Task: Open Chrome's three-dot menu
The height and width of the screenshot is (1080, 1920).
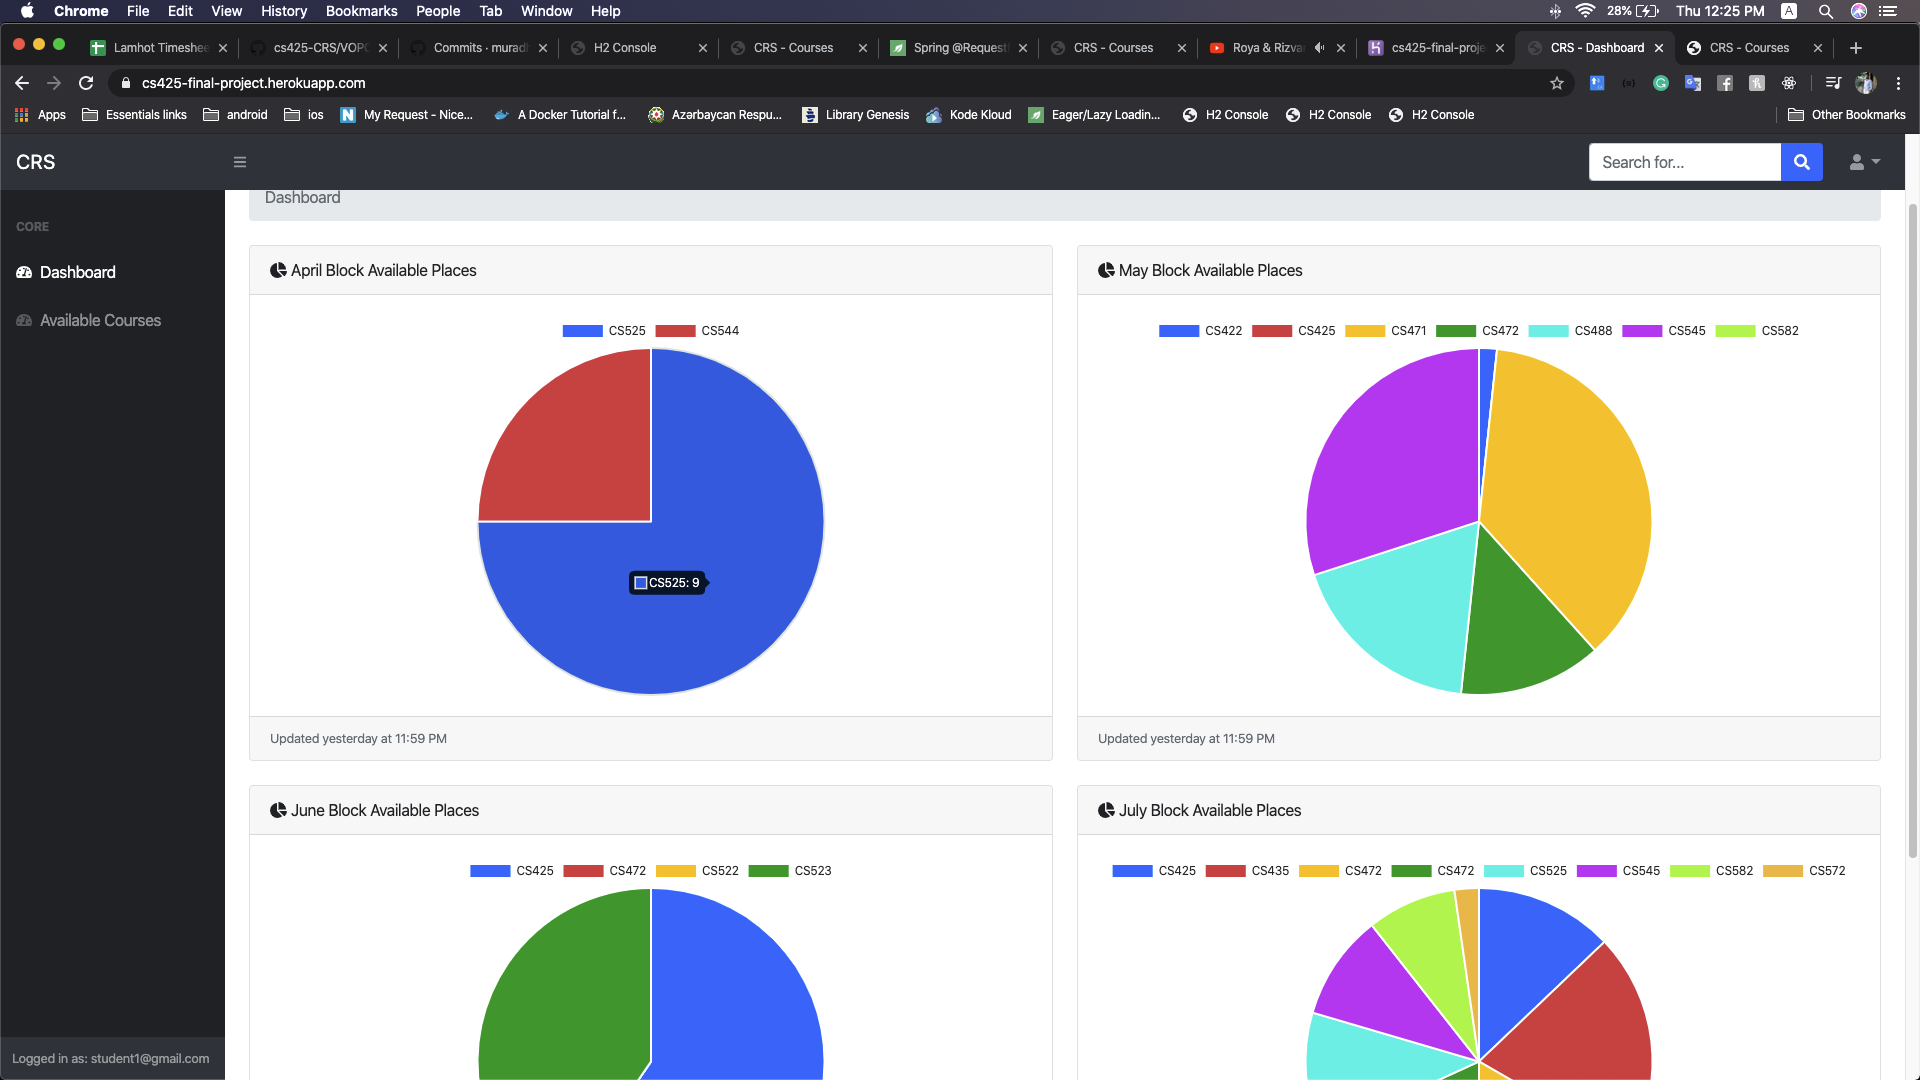Action: click(1898, 83)
